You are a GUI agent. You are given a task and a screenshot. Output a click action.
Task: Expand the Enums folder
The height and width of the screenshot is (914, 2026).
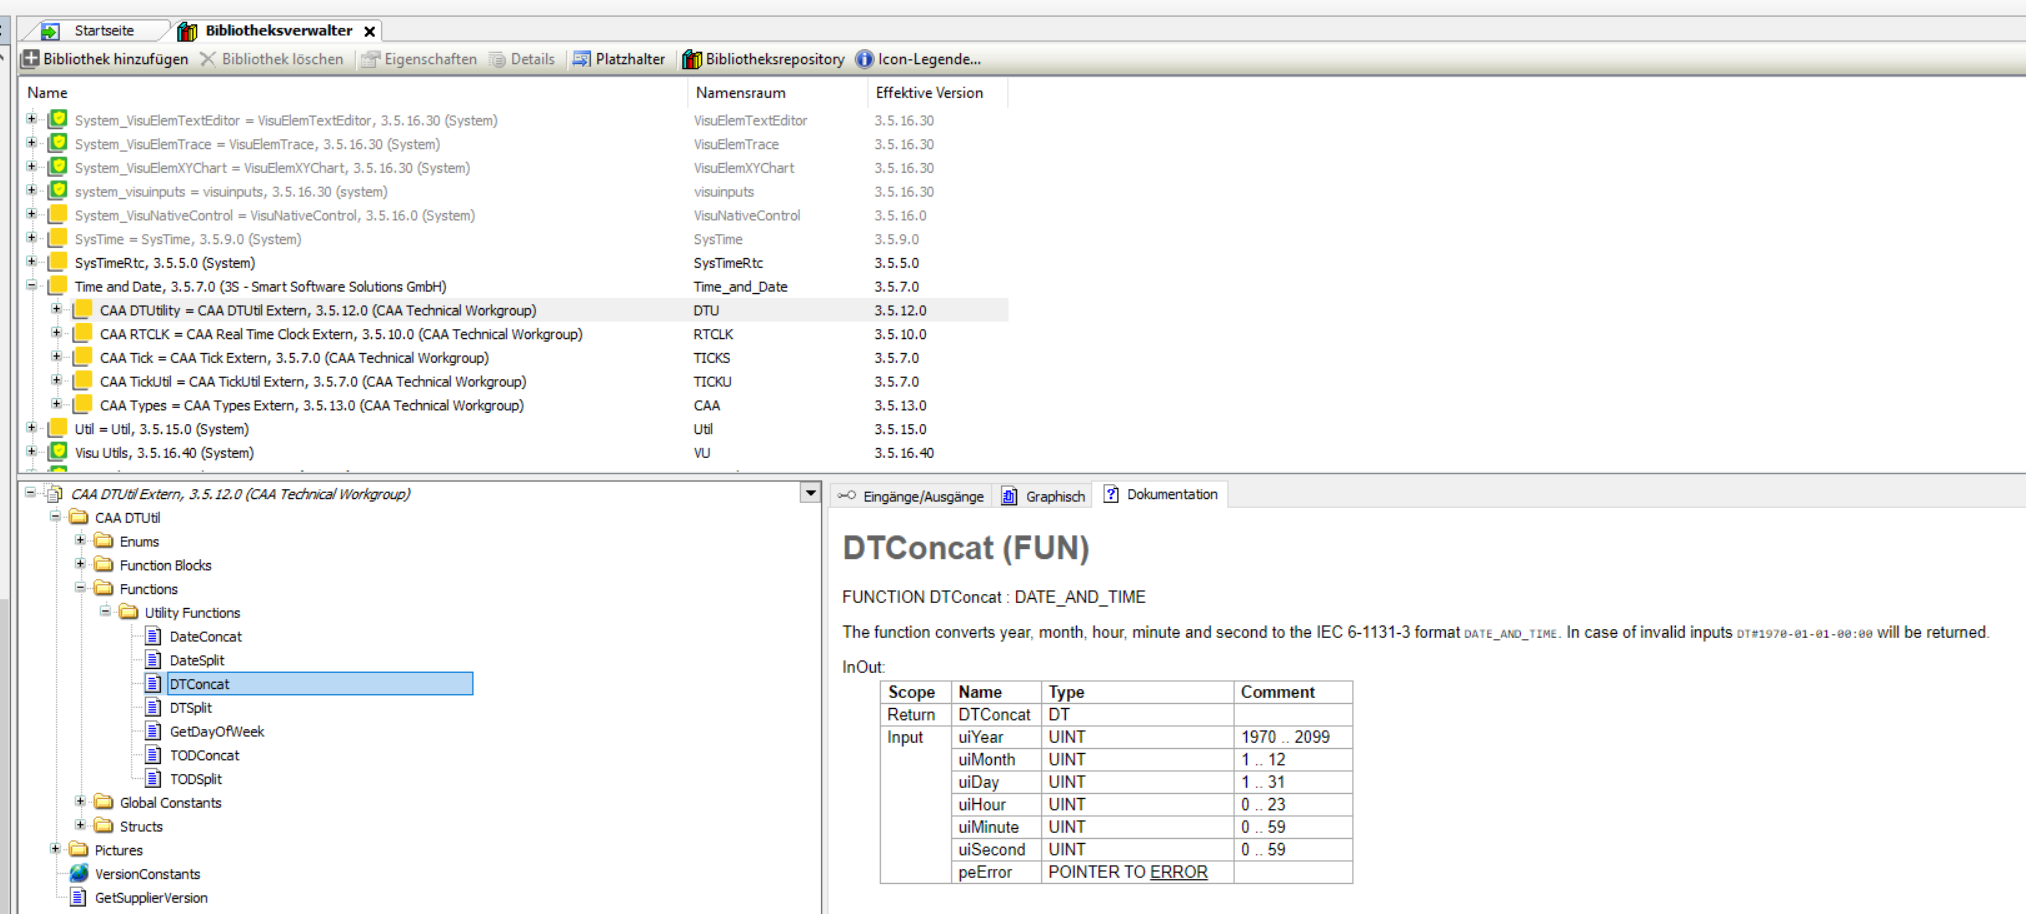pos(81,540)
